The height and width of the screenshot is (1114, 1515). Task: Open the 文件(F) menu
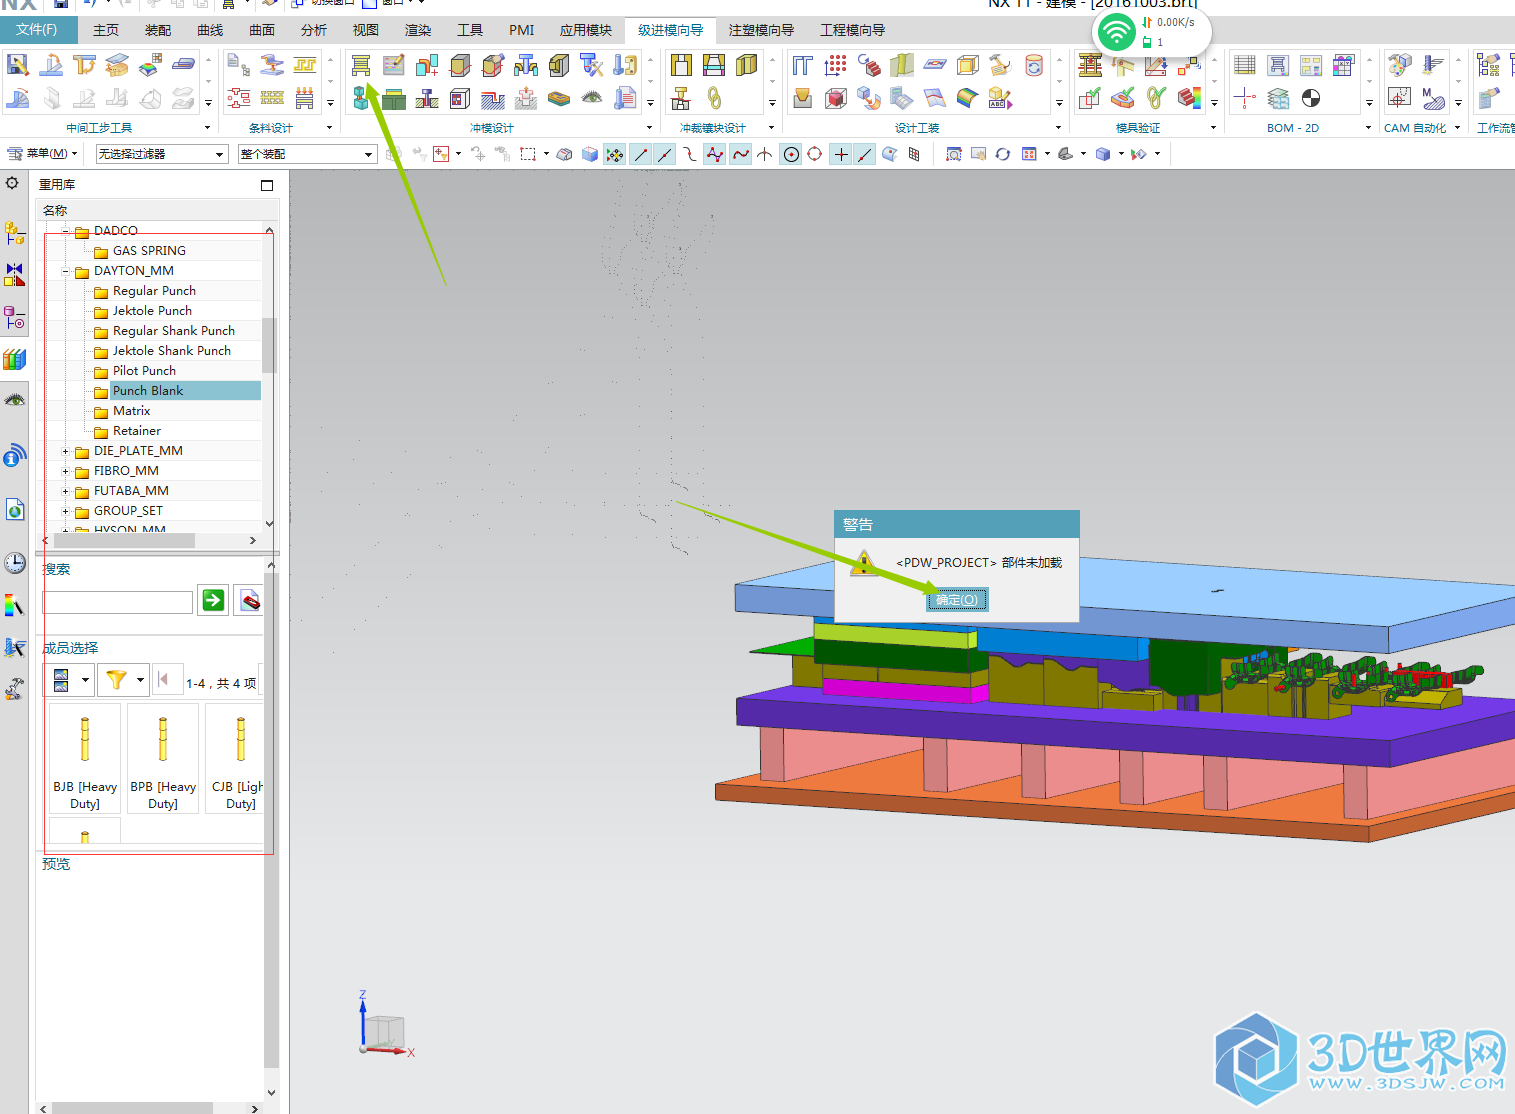pyautogui.click(x=37, y=30)
